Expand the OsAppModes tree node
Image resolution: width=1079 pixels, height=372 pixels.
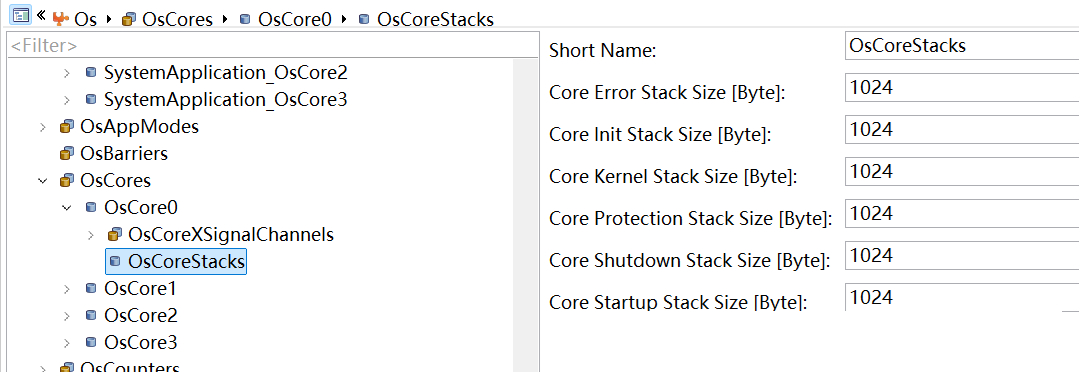[43, 127]
